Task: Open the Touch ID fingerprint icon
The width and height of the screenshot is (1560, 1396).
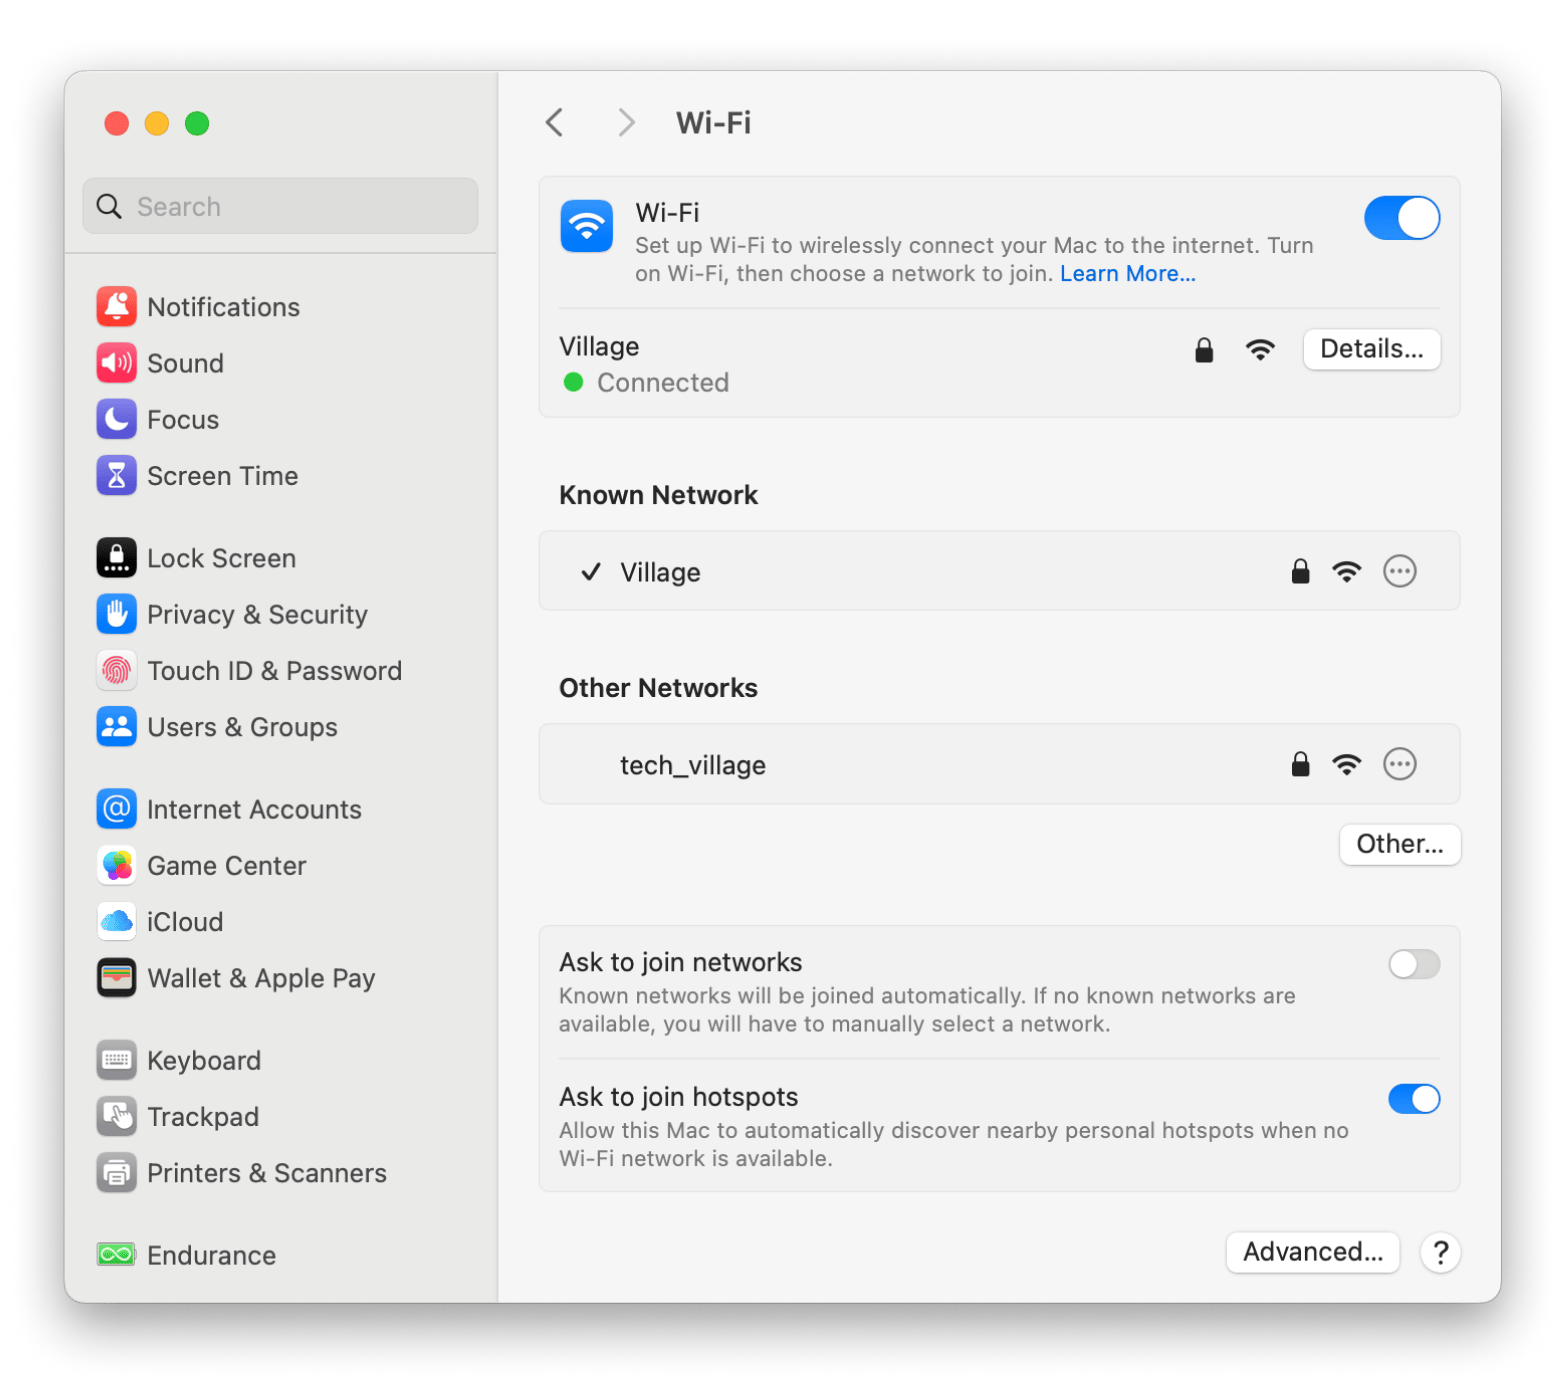Action: pyautogui.click(x=116, y=671)
